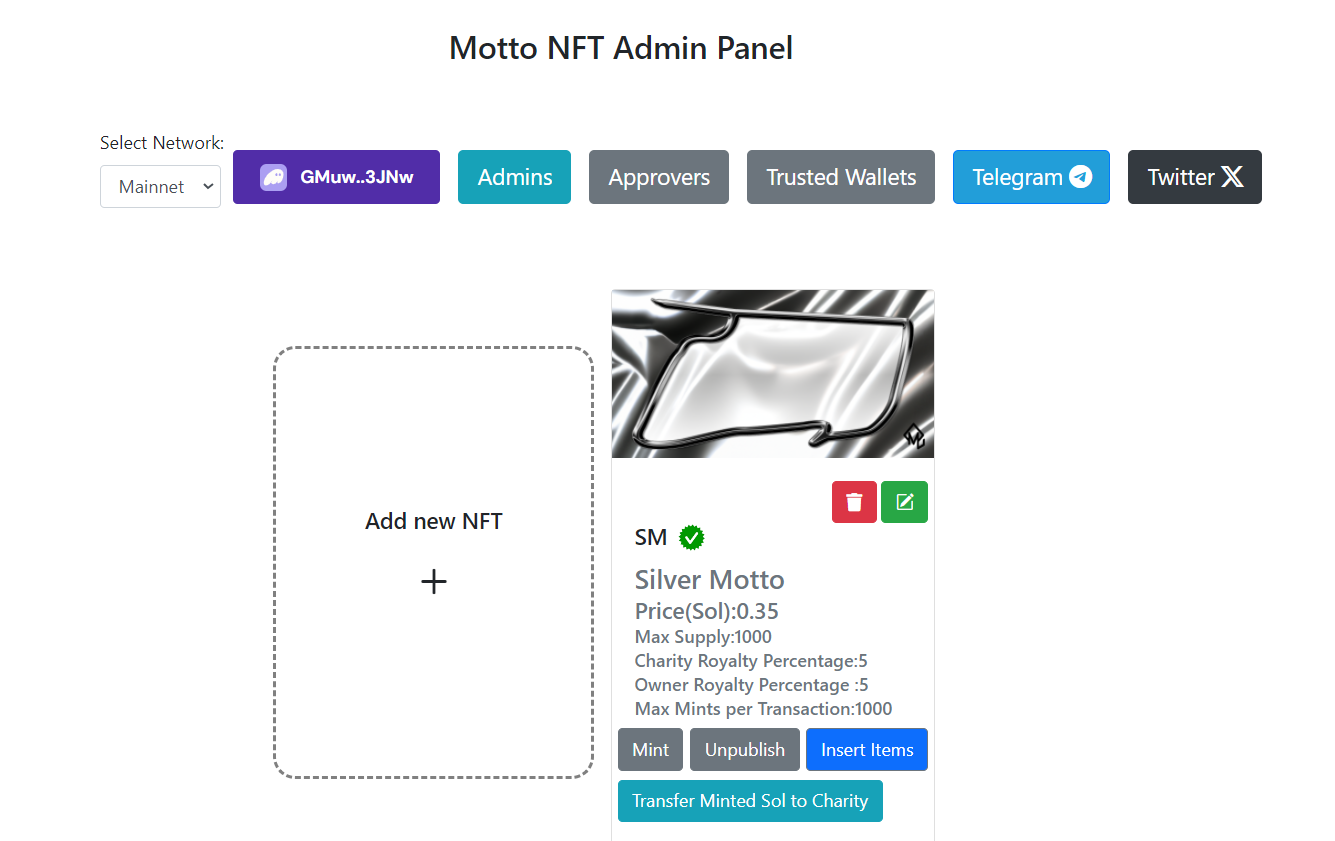This screenshot has height=841, width=1335.
Task: Click the GMuw..3JNw wallet button
Action: pyautogui.click(x=336, y=177)
